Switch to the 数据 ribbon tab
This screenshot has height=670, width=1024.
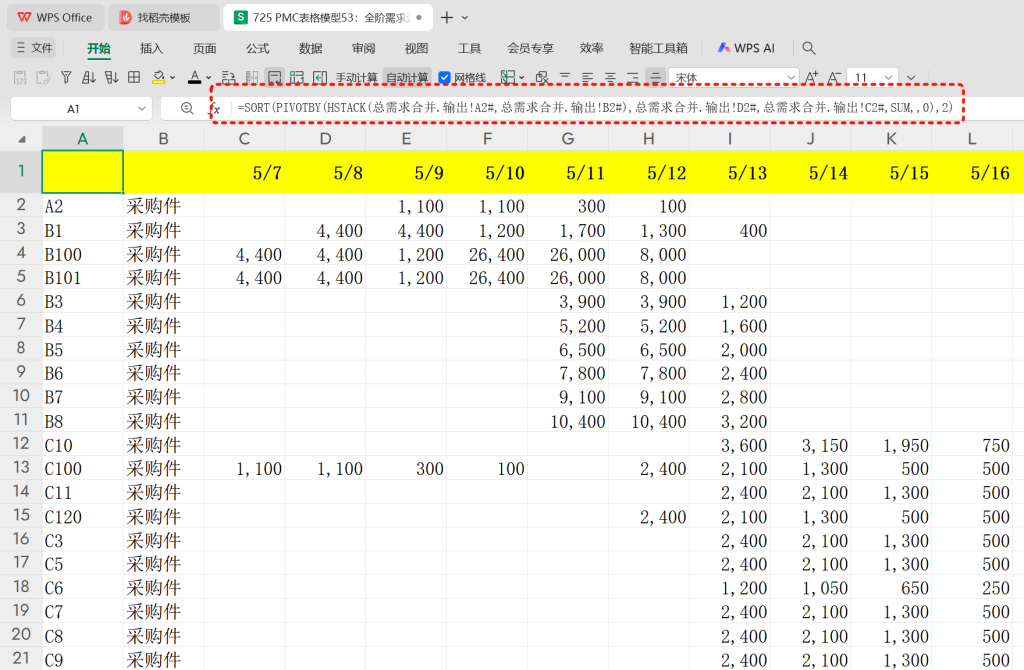click(310, 48)
